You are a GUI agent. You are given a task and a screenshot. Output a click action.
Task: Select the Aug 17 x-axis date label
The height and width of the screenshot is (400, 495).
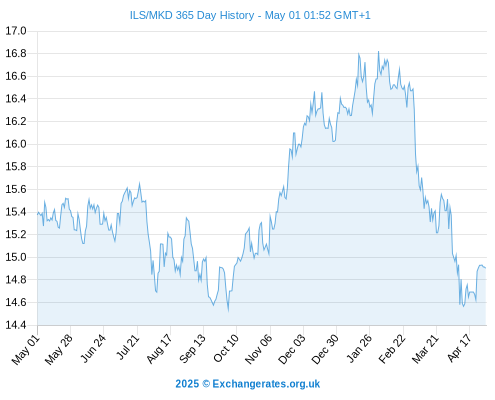coord(160,349)
